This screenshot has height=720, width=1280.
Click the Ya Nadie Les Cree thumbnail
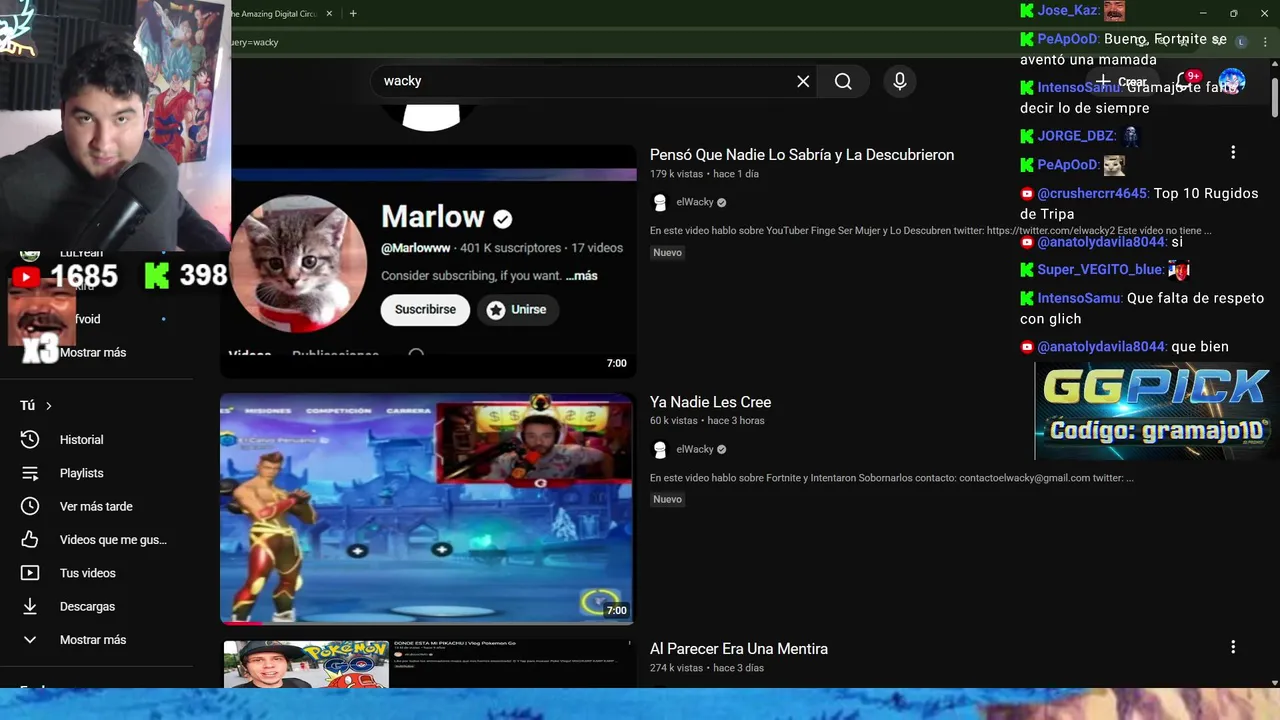pos(427,508)
